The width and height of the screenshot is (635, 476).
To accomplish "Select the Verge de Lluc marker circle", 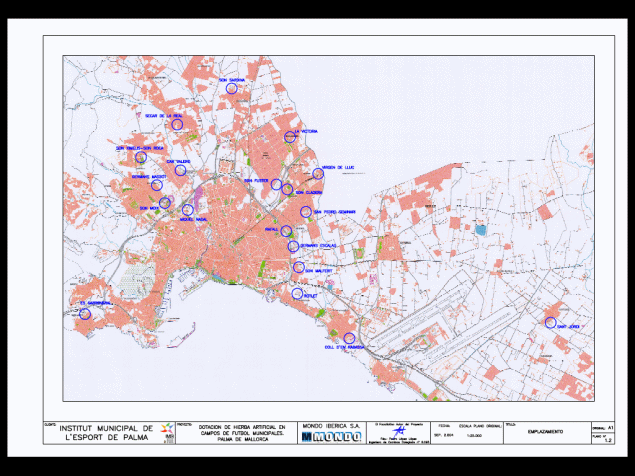I will (318, 173).
